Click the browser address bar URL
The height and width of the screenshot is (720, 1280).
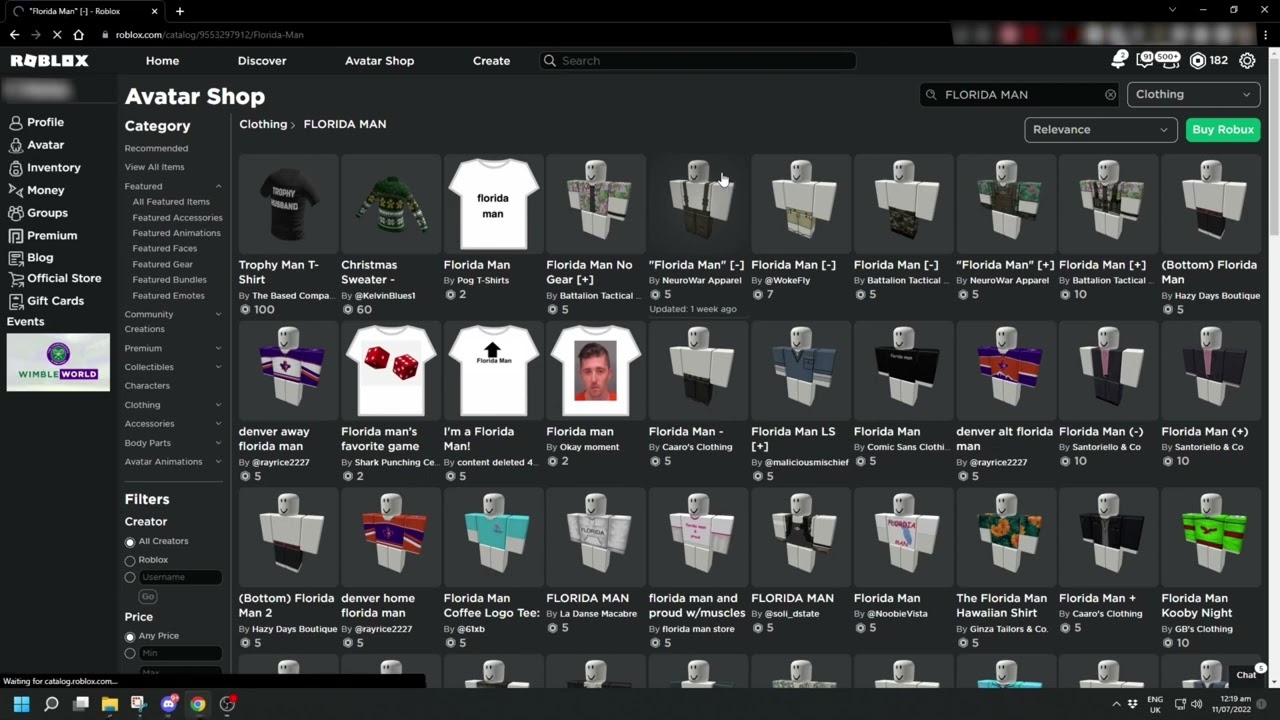[x=209, y=35]
